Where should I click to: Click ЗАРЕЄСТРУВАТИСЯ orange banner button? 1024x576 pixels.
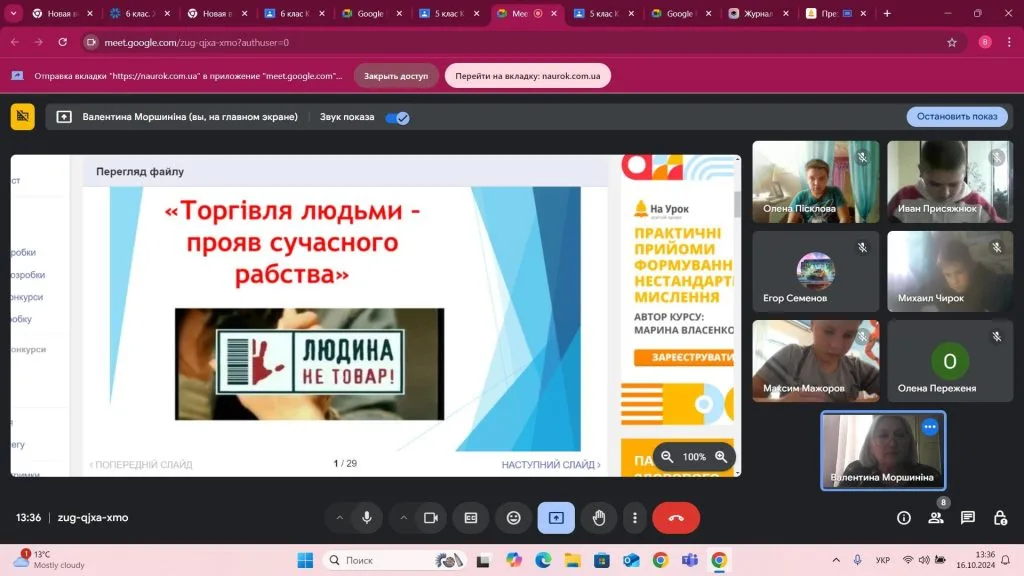(x=683, y=357)
